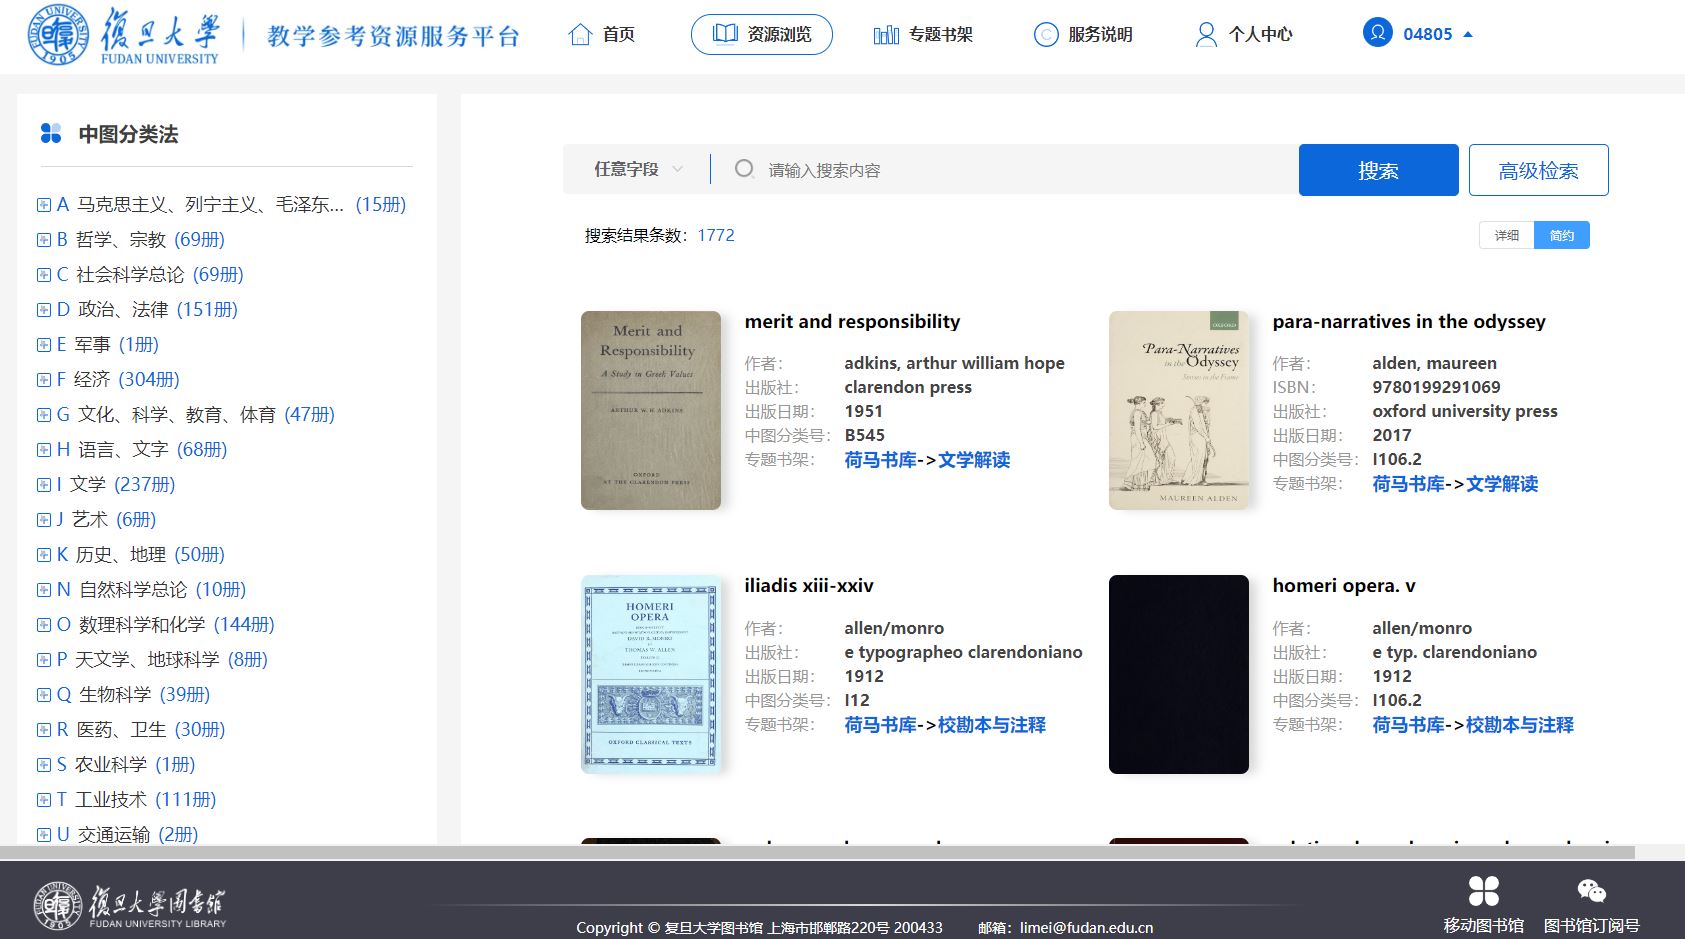
Task: Click the blue user avatar icon
Action: pyautogui.click(x=1377, y=33)
